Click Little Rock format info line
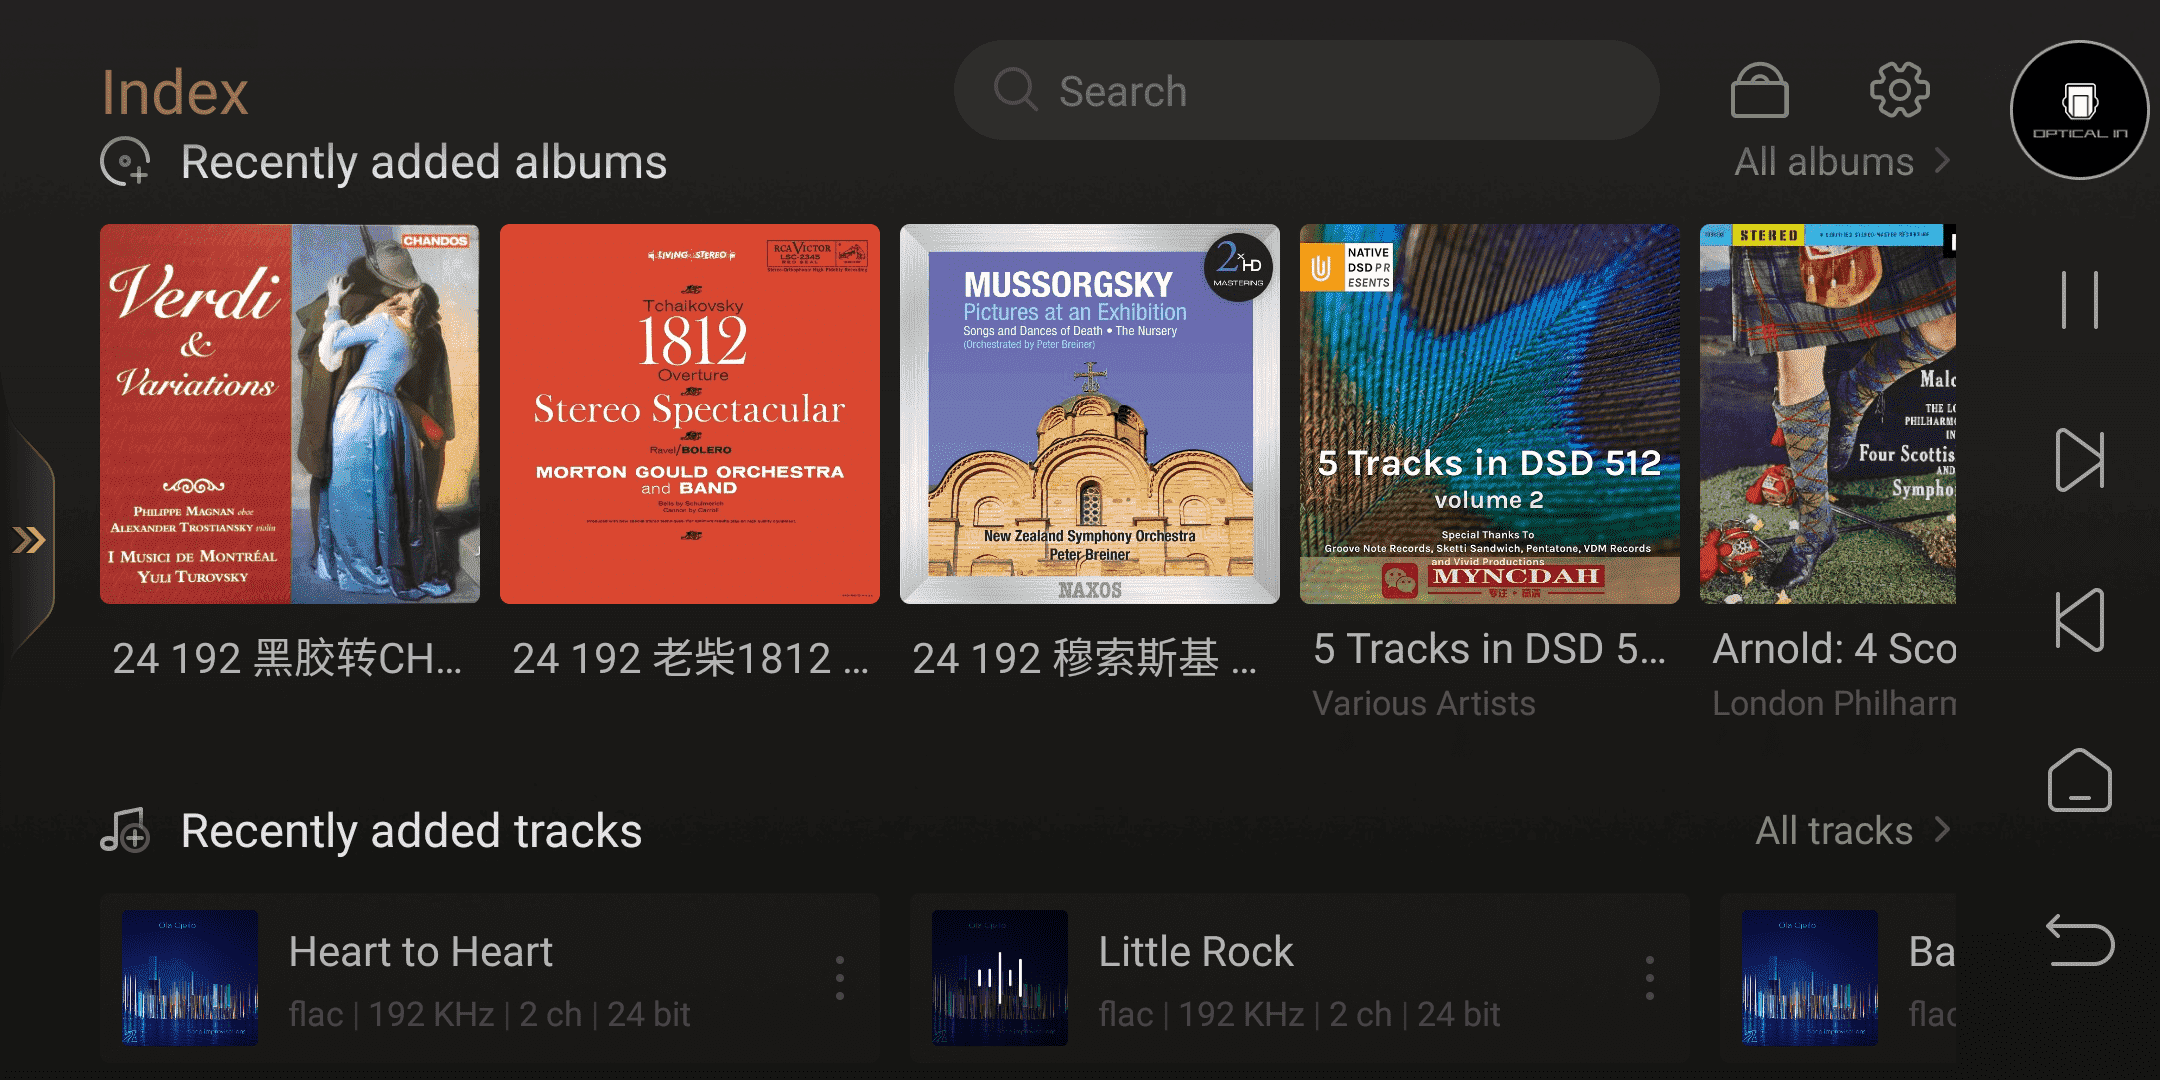 [x=1299, y=1015]
